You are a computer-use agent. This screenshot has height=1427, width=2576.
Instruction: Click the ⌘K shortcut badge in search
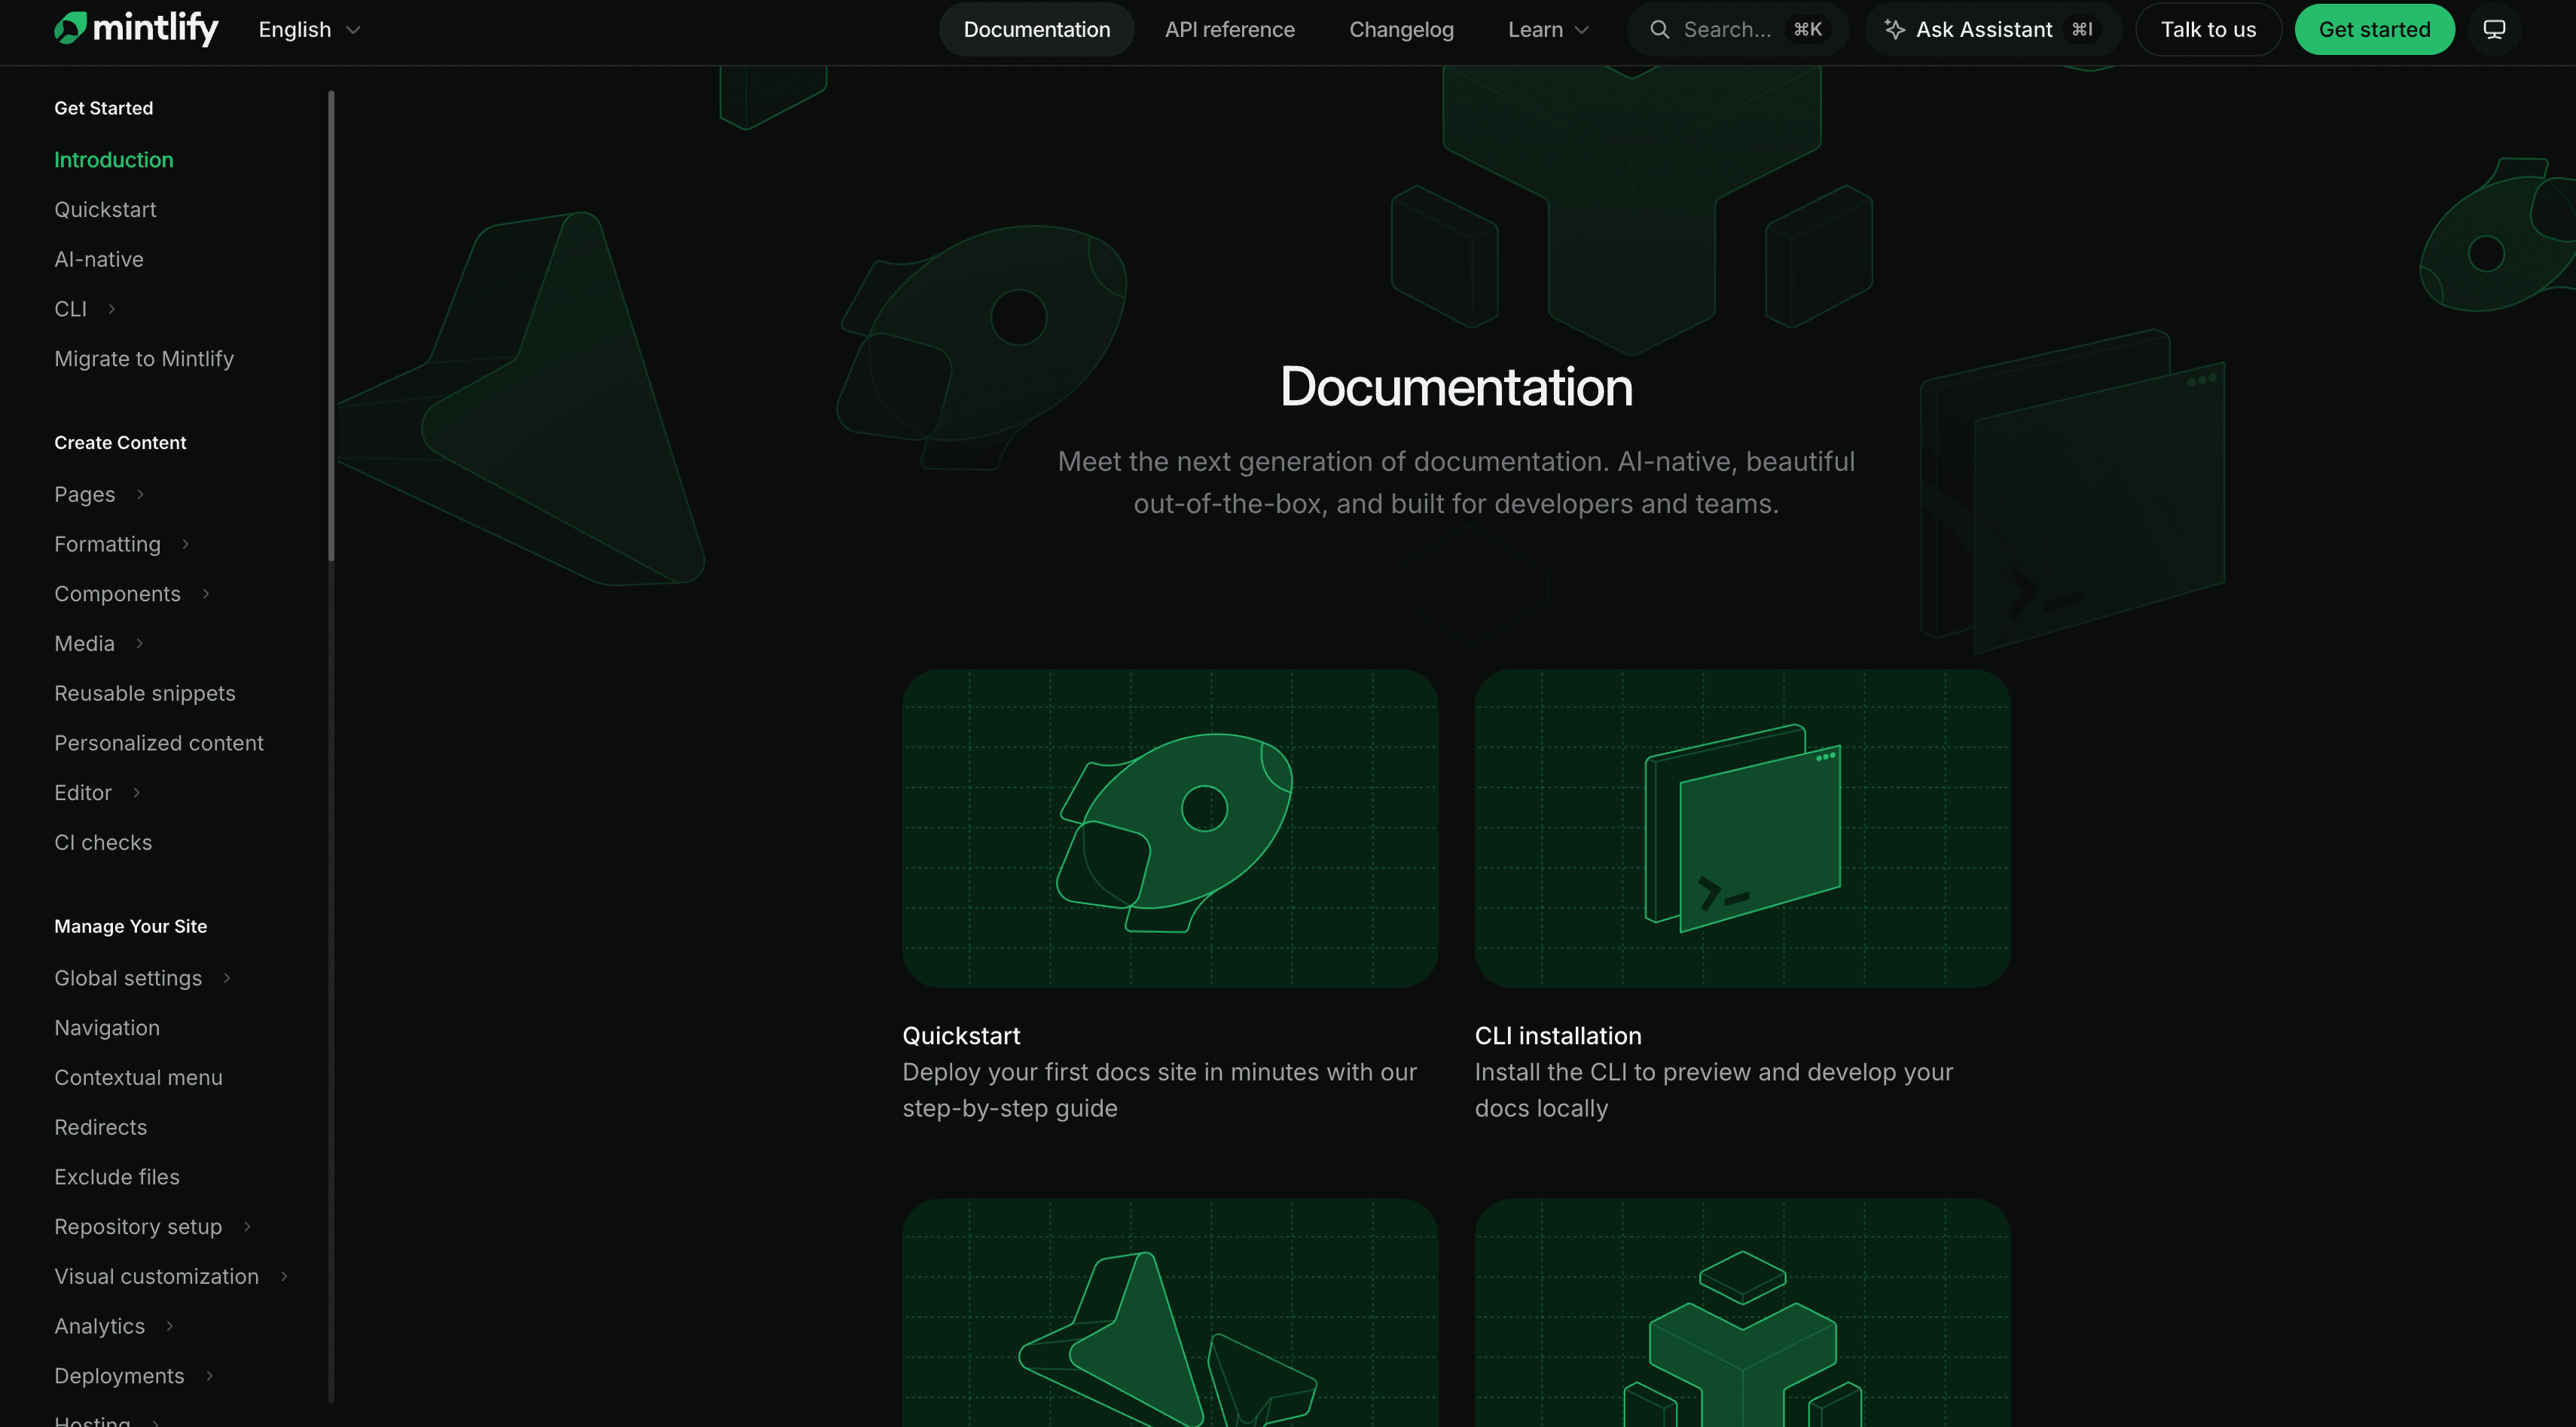coord(1807,30)
